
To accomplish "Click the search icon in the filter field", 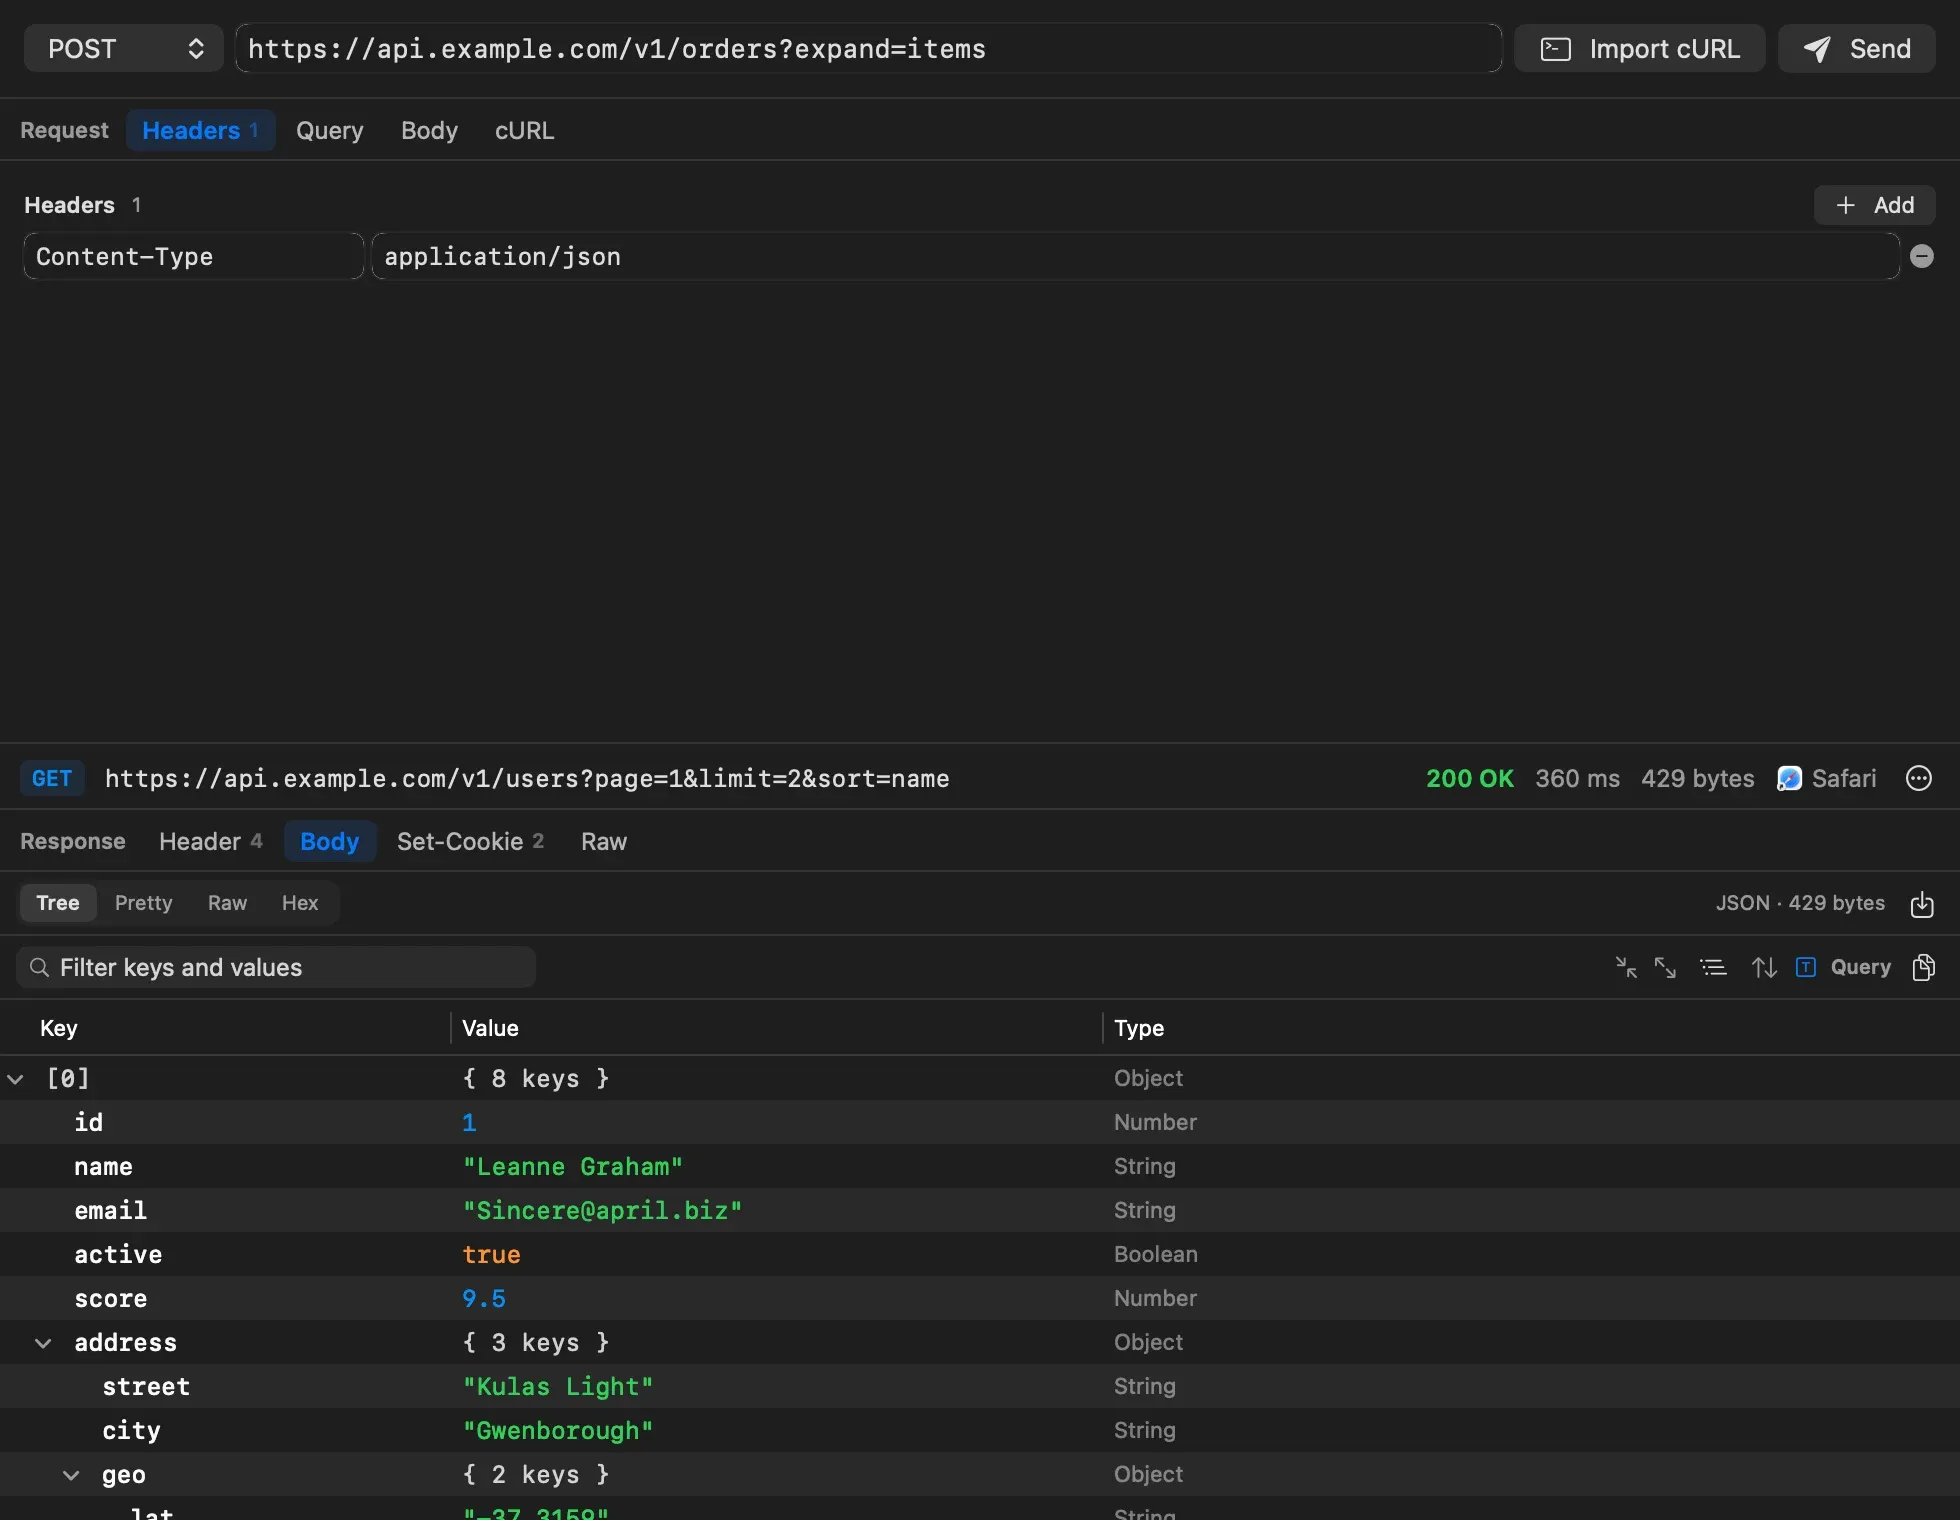I will click(x=39, y=967).
